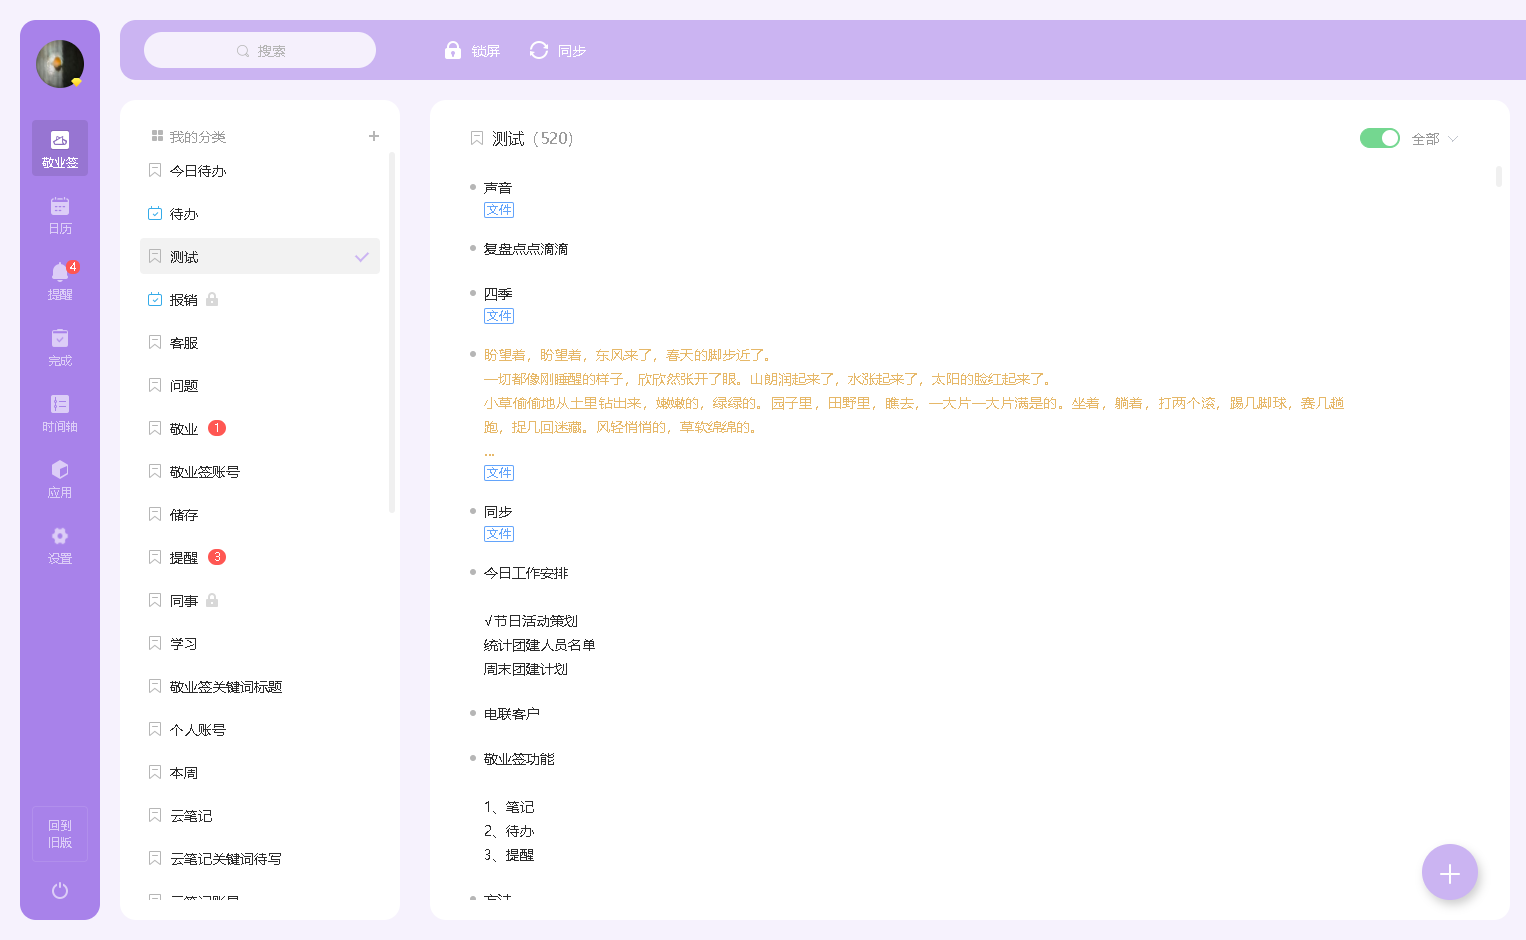This screenshot has width=1526, height=940.
Task: Select 报销 category
Action: coord(260,299)
